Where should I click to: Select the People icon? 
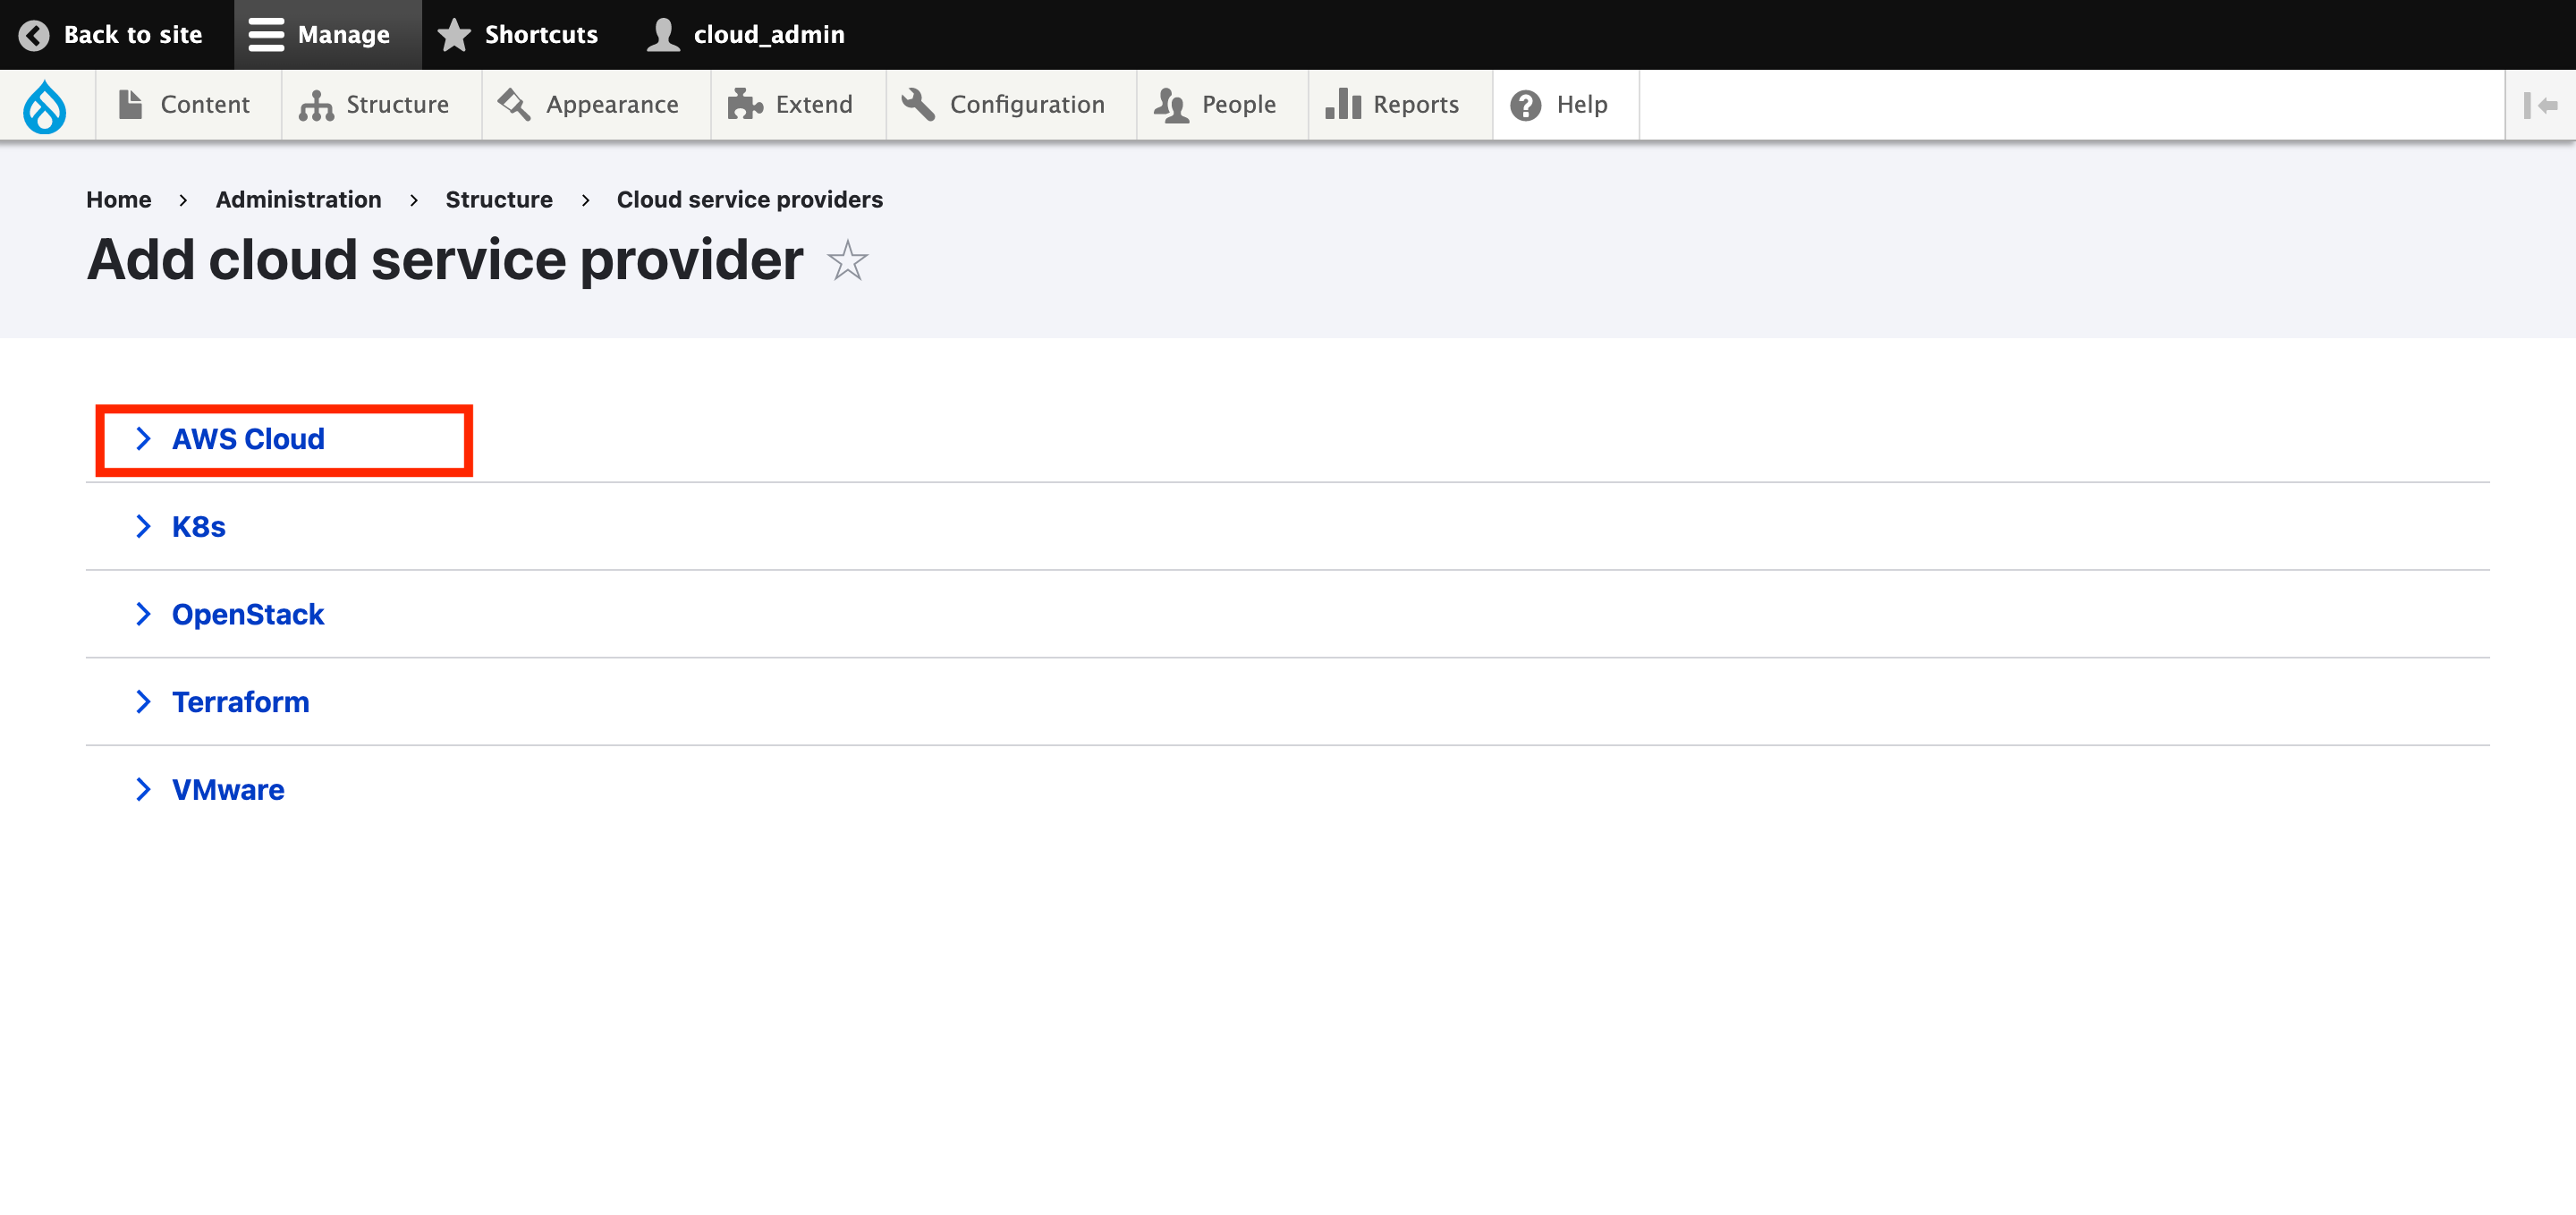click(x=1170, y=103)
